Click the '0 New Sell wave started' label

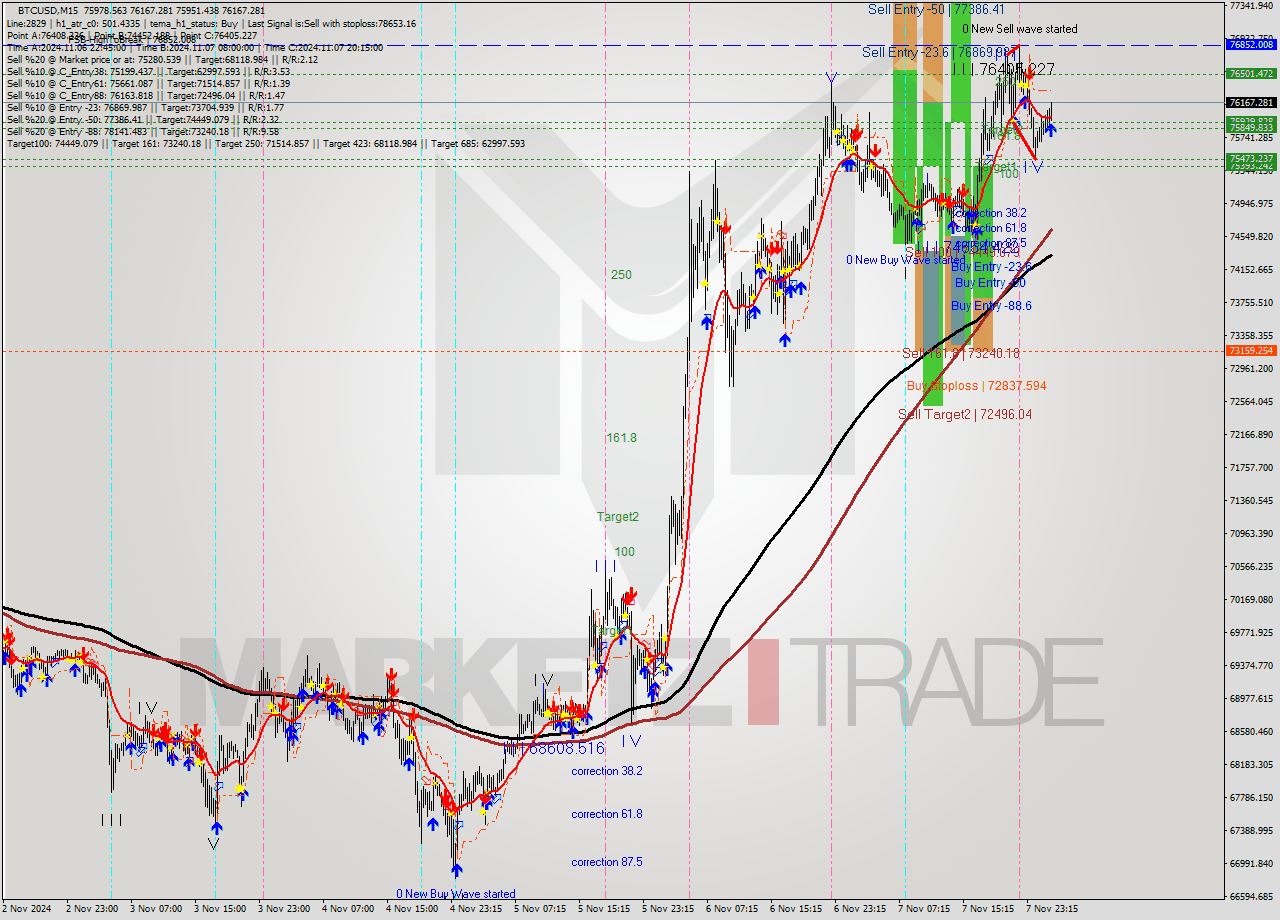pos(1020,29)
